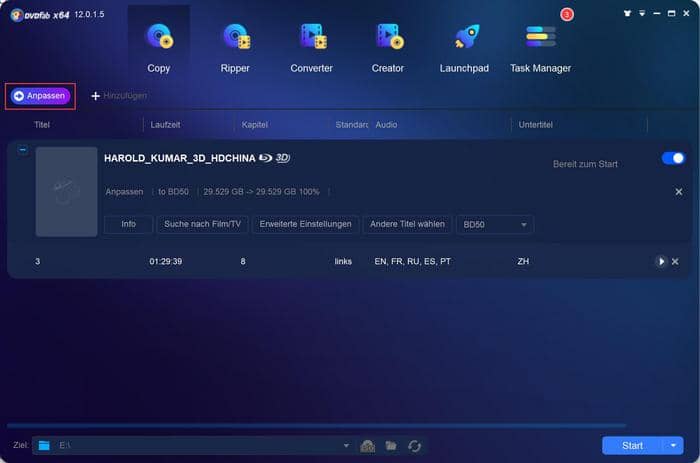Image resolution: width=700 pixels, height=463 pixels.
Task: Maximize the DVDFab window
Action: [671, 13]
